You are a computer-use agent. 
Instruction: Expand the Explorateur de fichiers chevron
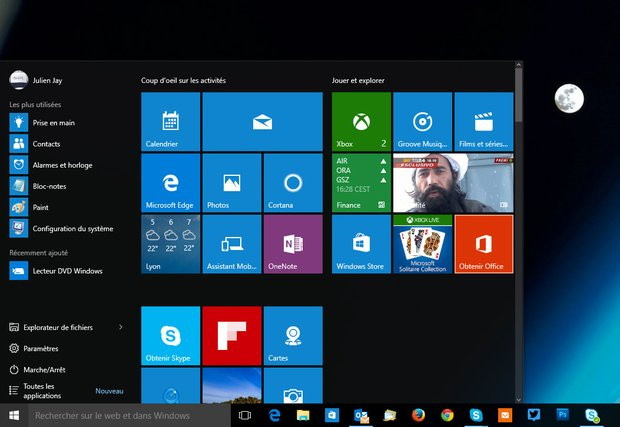click(x=121, y=327)
